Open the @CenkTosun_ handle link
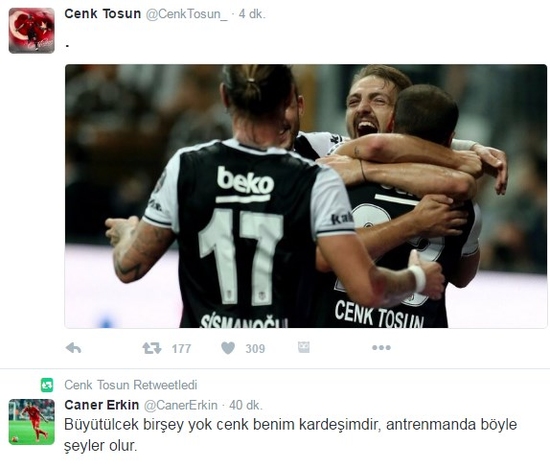This screenshot has height=468, width=550. pyautogui.click(x=186, y=14)
